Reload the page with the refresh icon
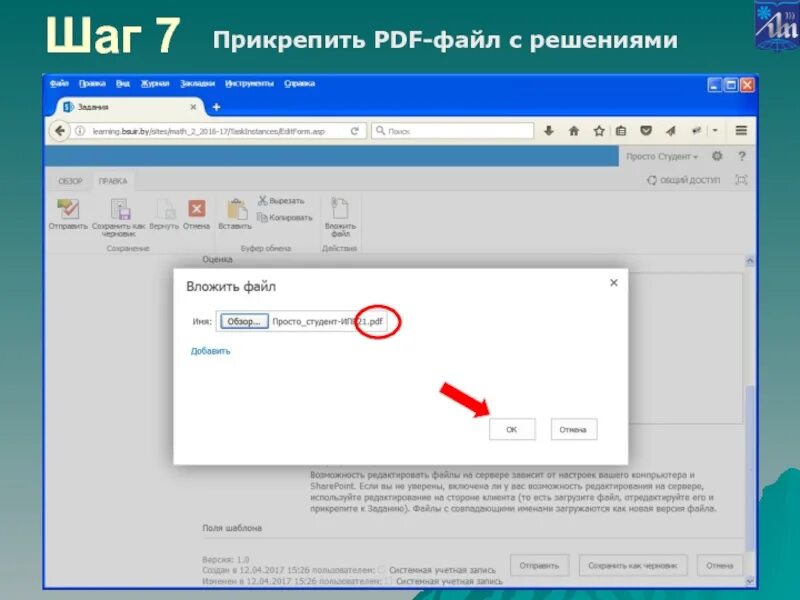Screen dimensions: 800x600 tap(355, 131)
